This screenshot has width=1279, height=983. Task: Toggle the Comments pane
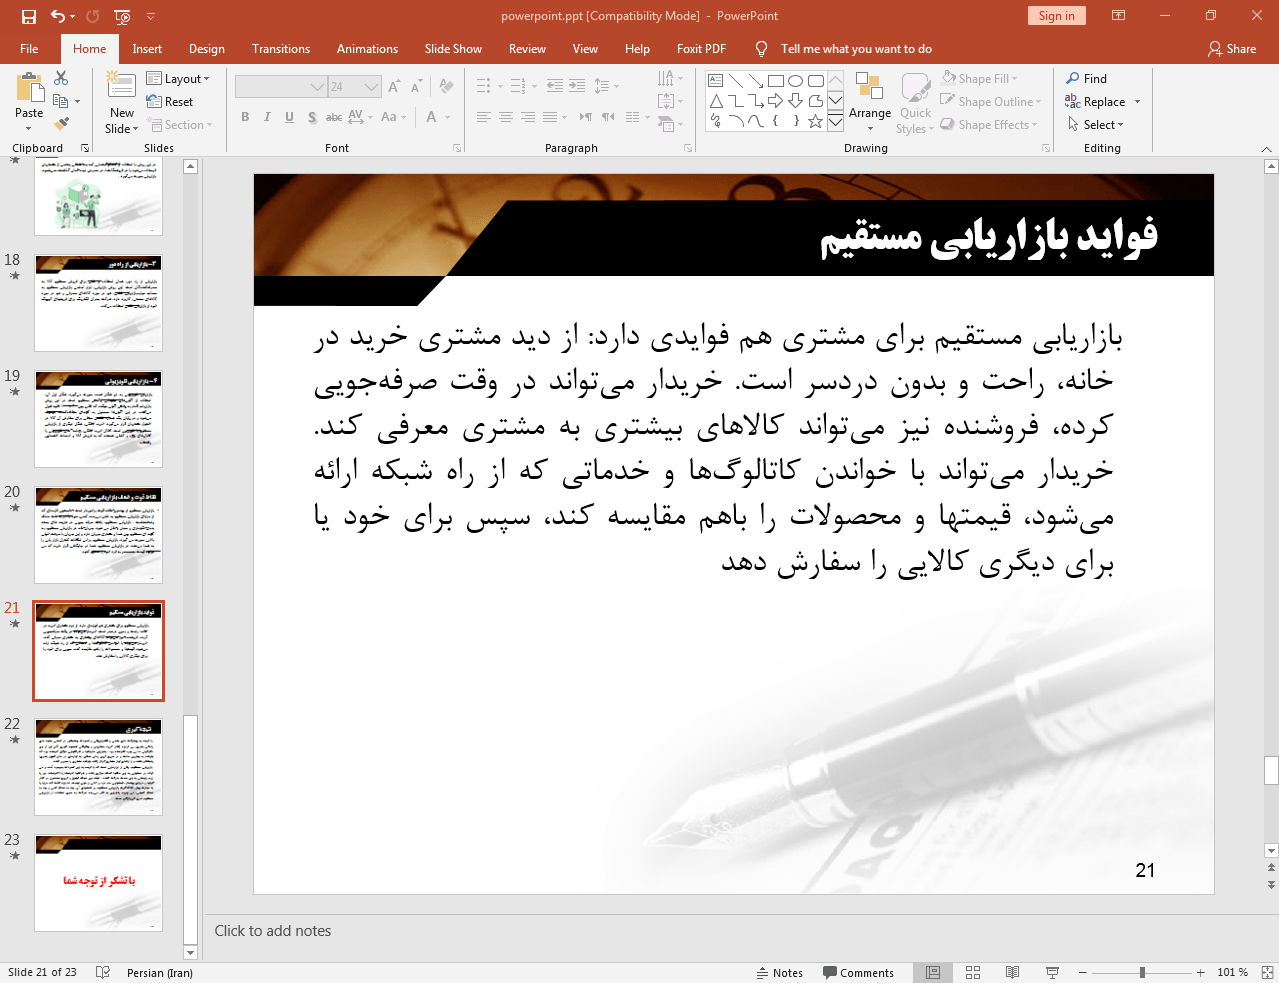858,973
